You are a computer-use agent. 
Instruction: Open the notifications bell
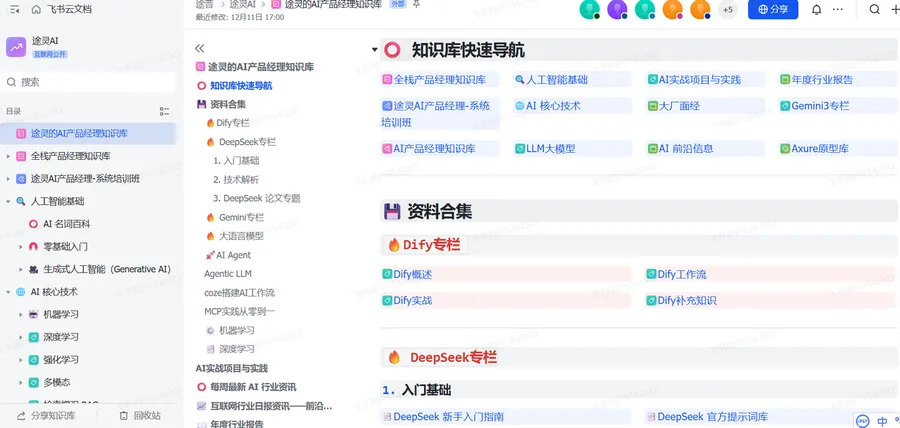(816, 9)
